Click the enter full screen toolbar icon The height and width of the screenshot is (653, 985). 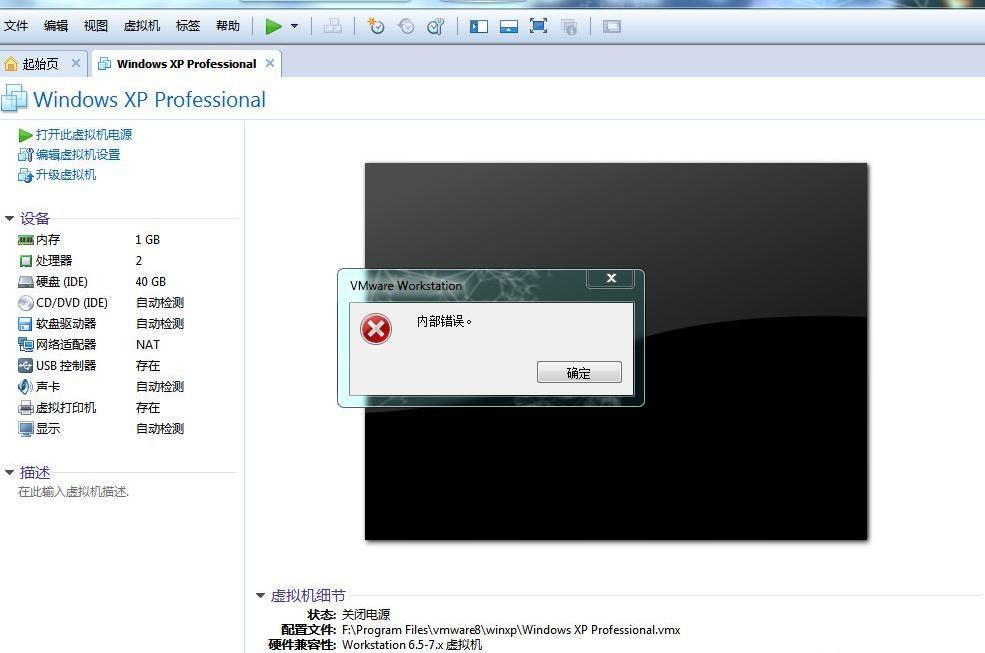(x=538, y=27)
